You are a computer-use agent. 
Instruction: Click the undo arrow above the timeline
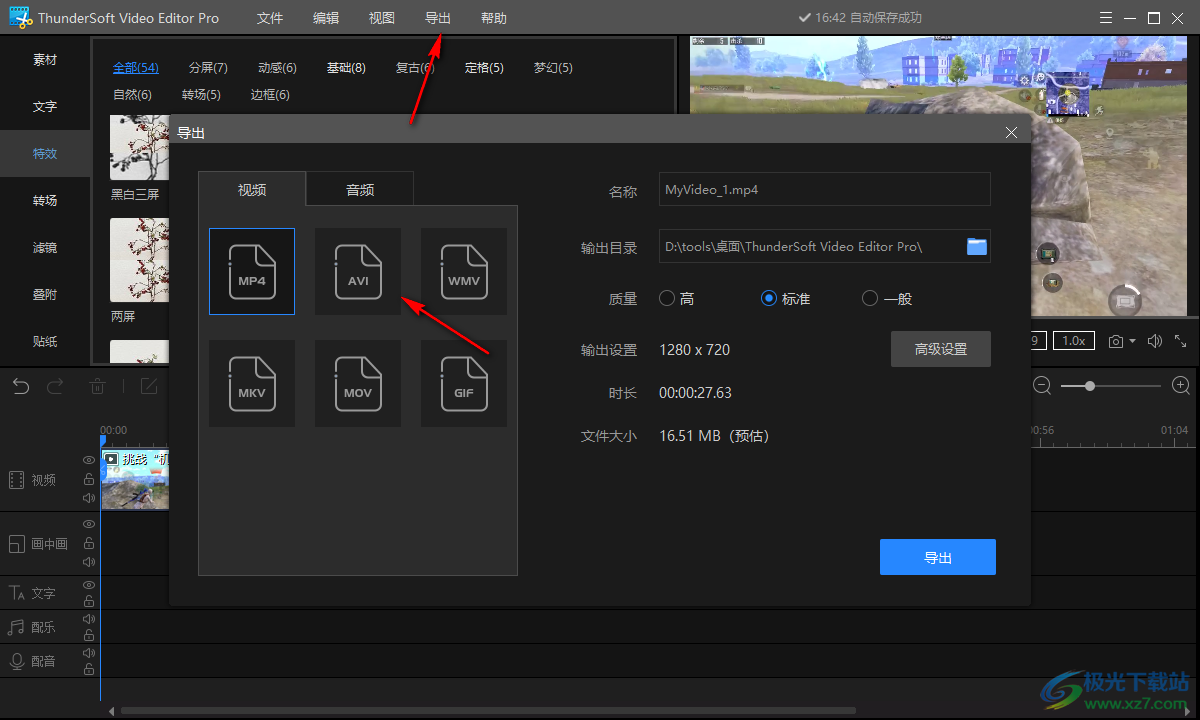21,386
